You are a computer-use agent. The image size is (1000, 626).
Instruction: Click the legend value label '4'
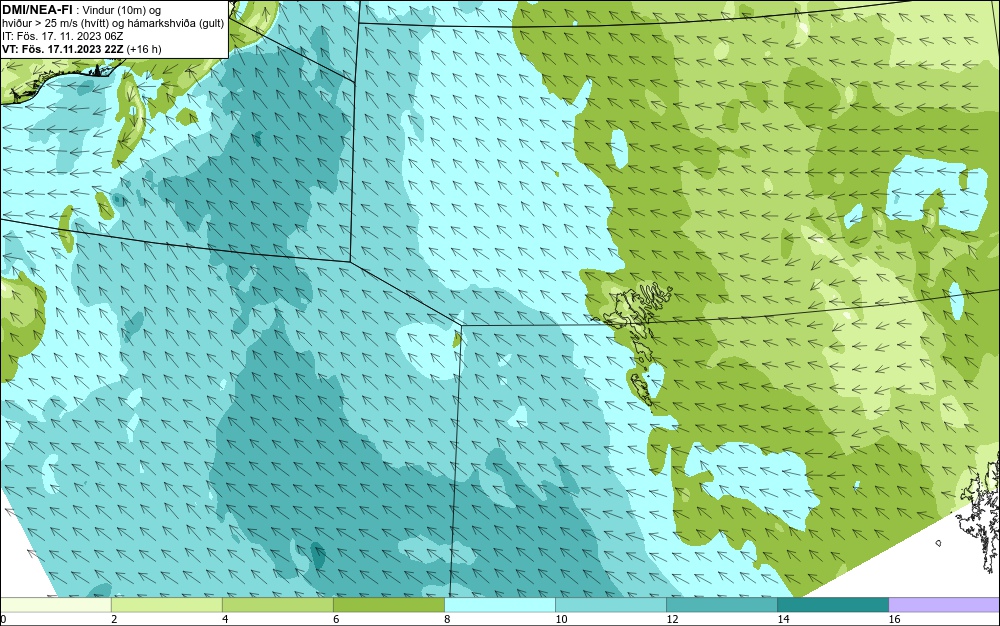click(225, 619)
